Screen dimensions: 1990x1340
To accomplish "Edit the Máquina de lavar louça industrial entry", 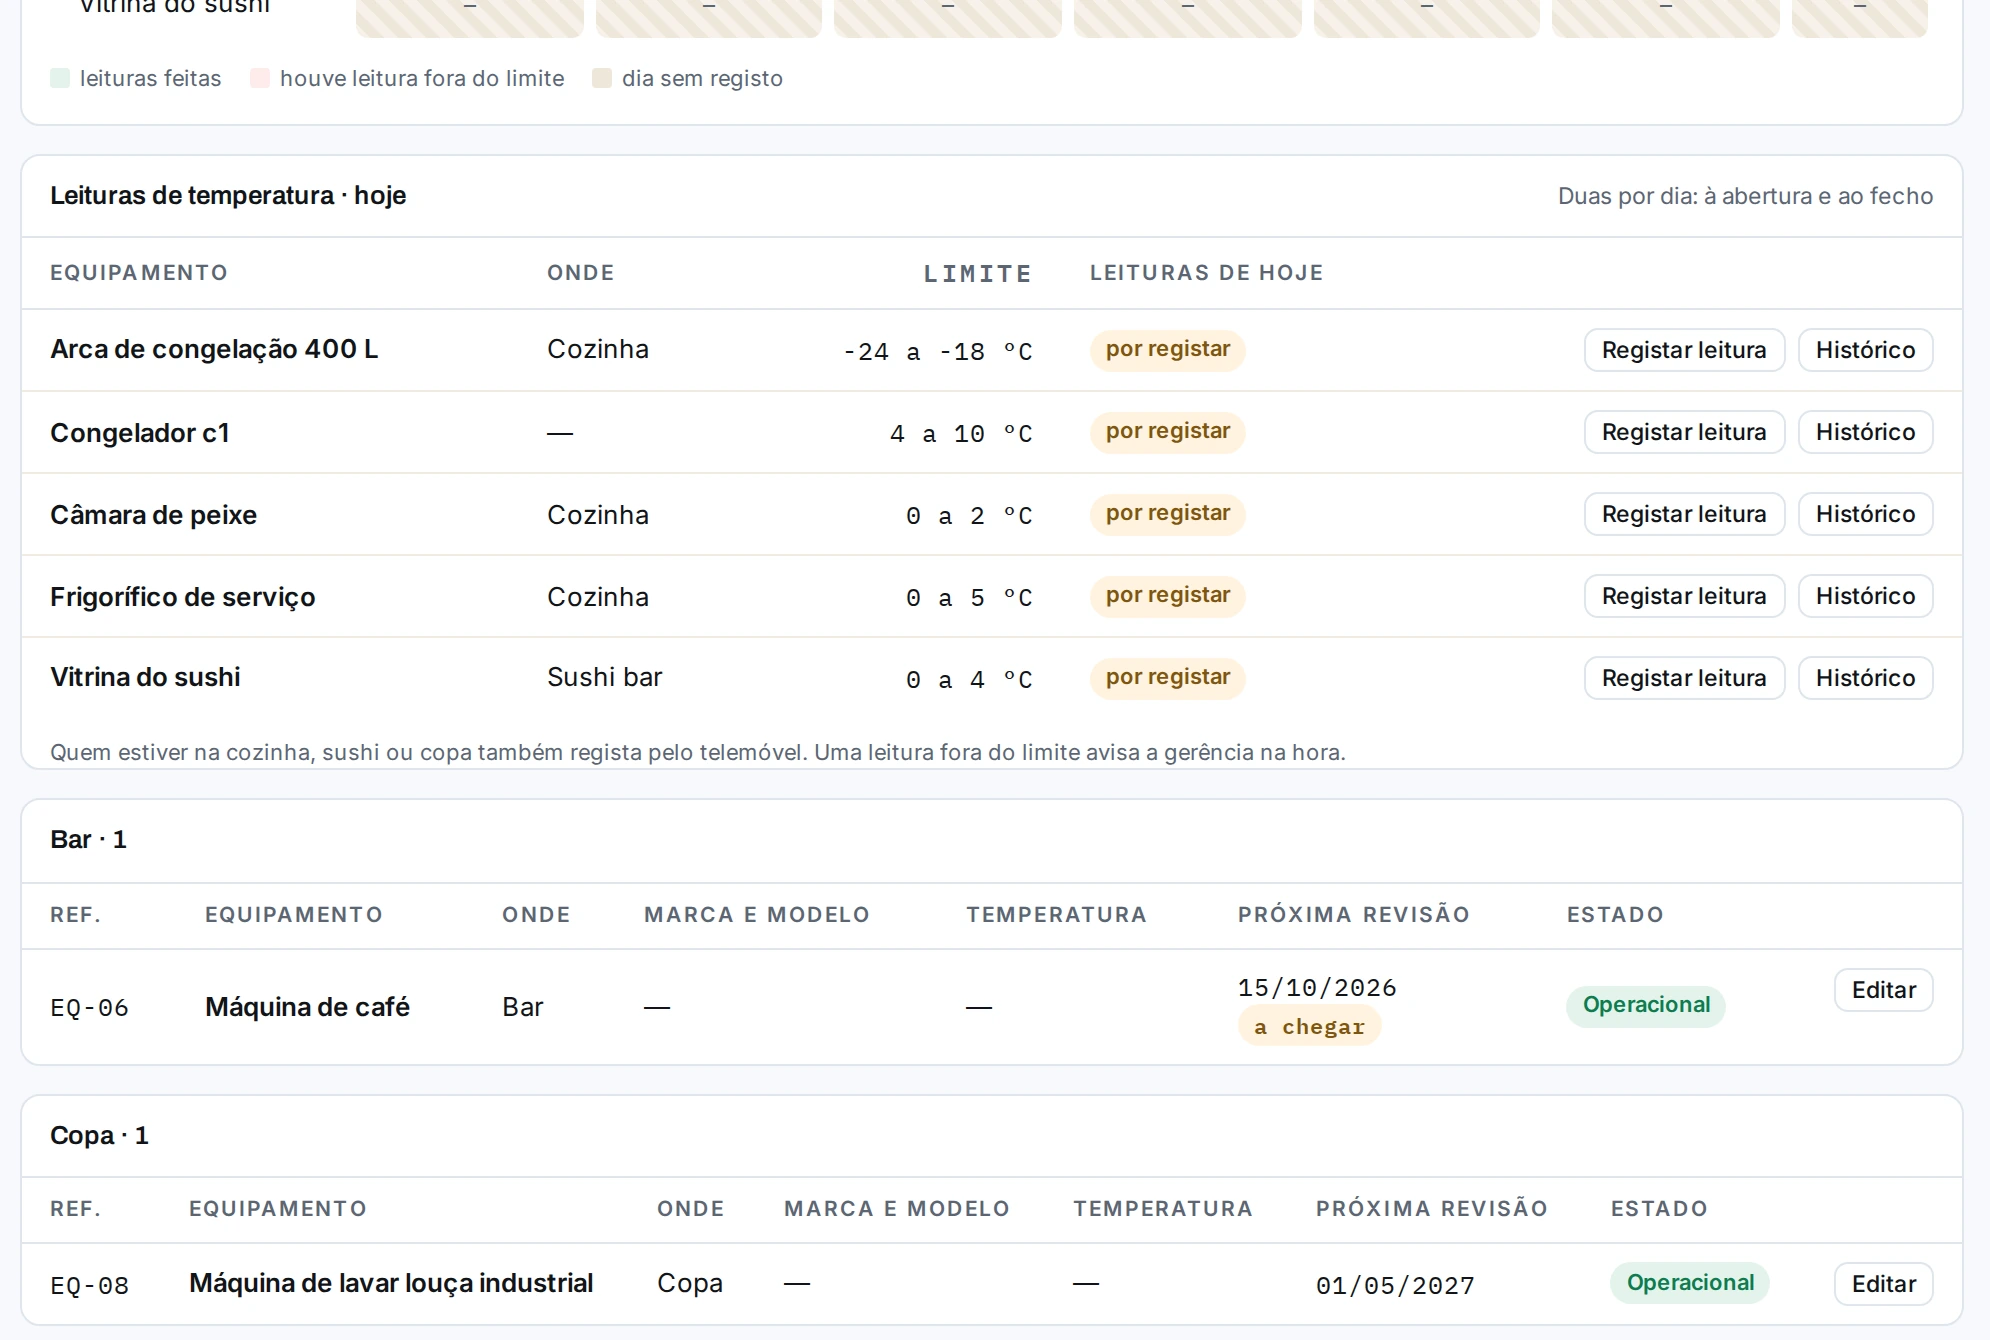I will (1883, 1284).
